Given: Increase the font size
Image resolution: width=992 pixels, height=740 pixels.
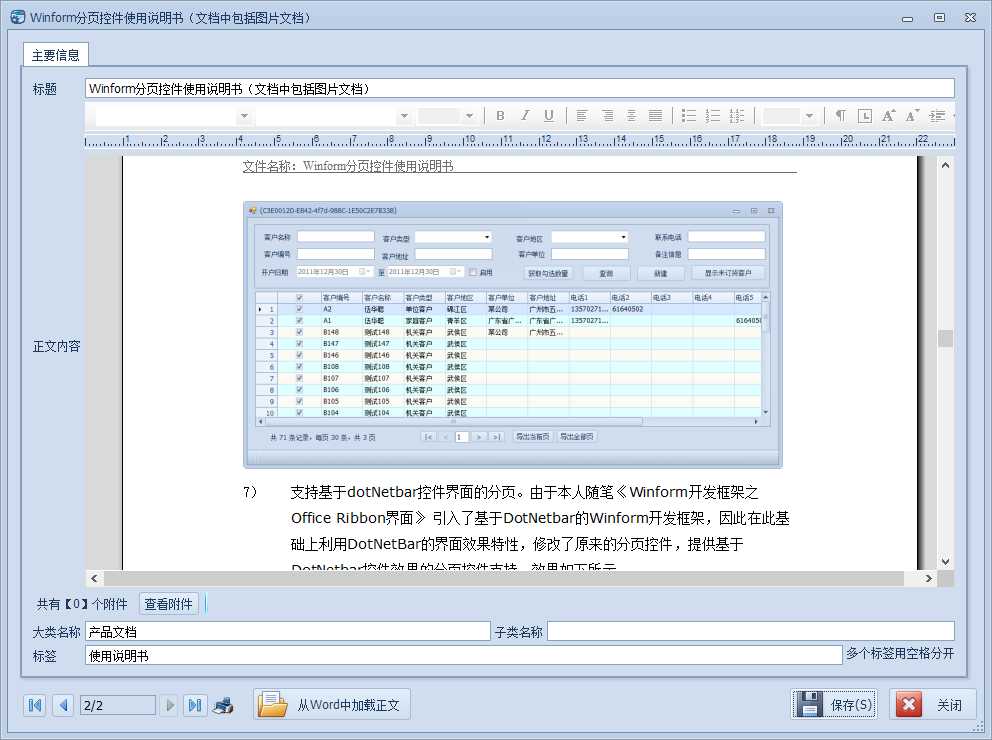Looking at the screenshot, I should click(889, 116).
